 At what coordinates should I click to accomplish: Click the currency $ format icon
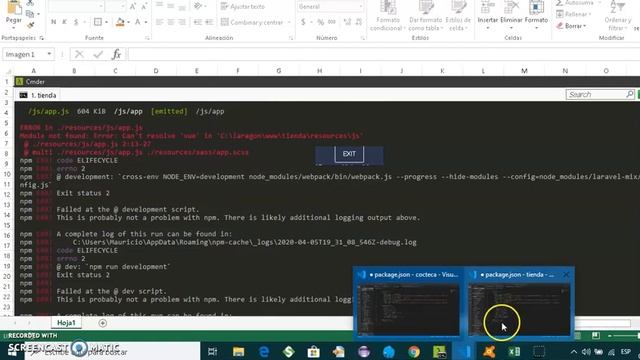[303, 22]
